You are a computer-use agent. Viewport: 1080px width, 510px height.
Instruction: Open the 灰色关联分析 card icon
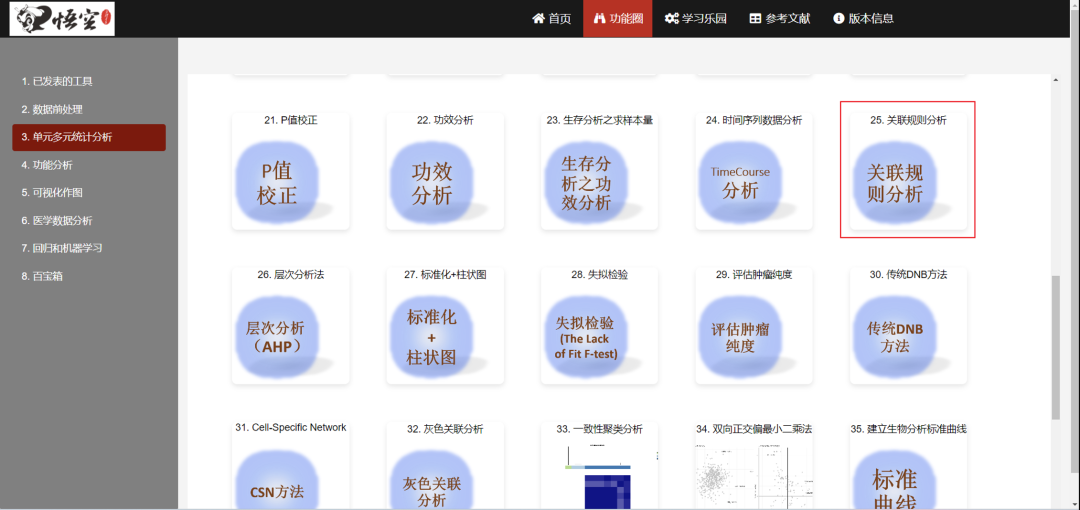(x=433, y=481)
